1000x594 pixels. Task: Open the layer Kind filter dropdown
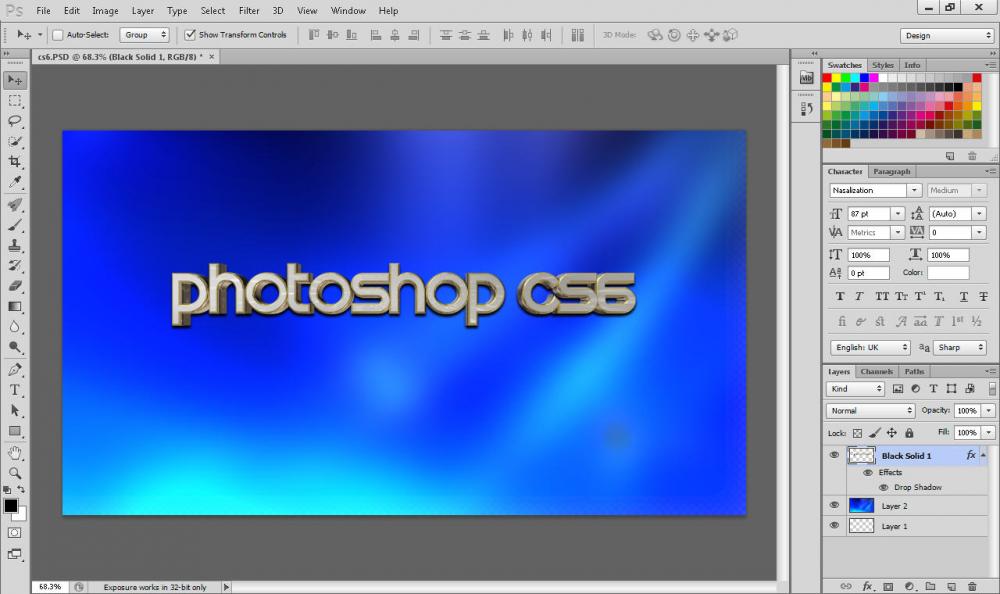click(x=855, y=389)
